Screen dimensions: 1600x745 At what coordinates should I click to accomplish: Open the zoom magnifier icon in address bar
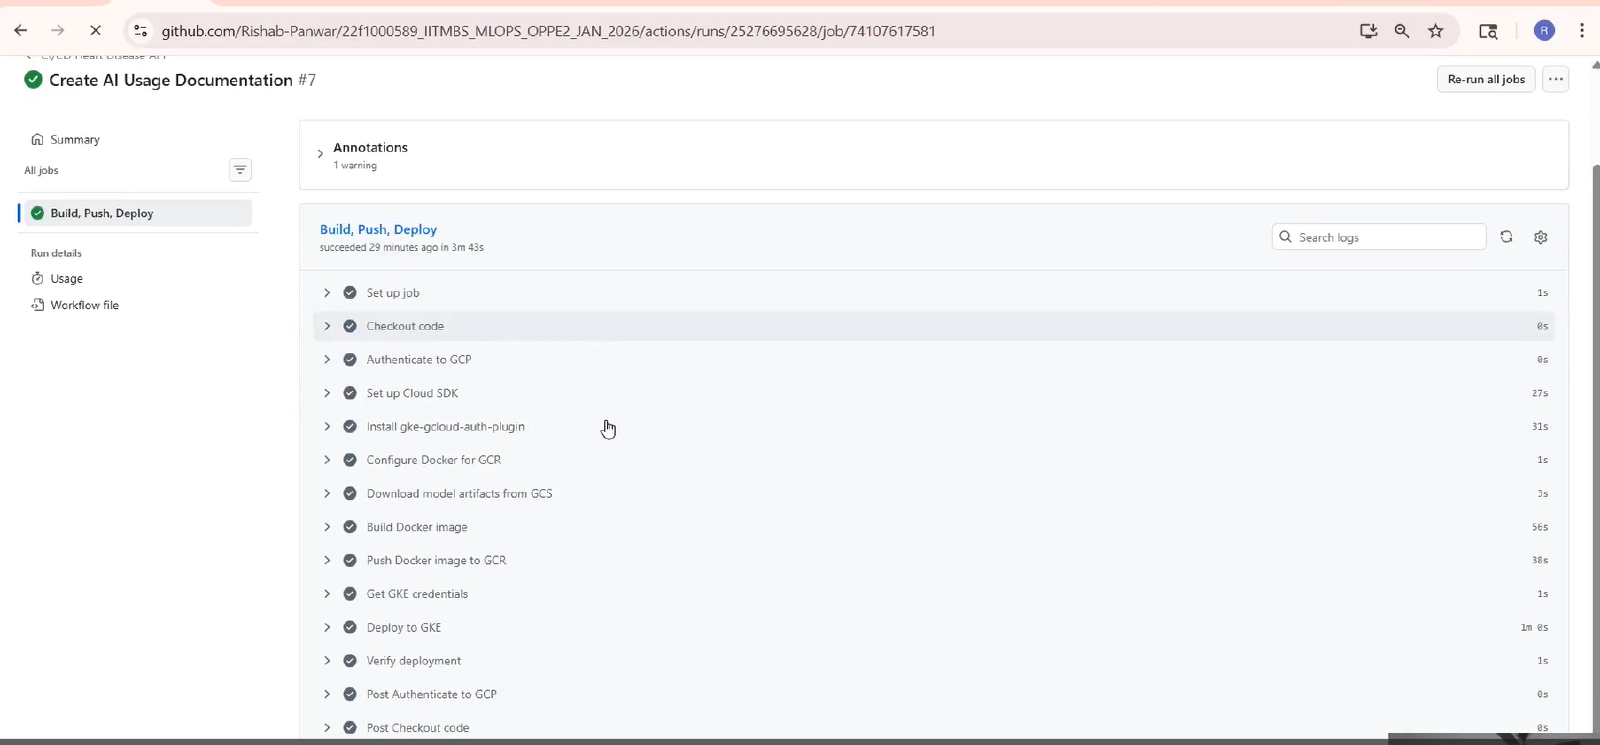pyautogui.click(x=1402, y=31)
